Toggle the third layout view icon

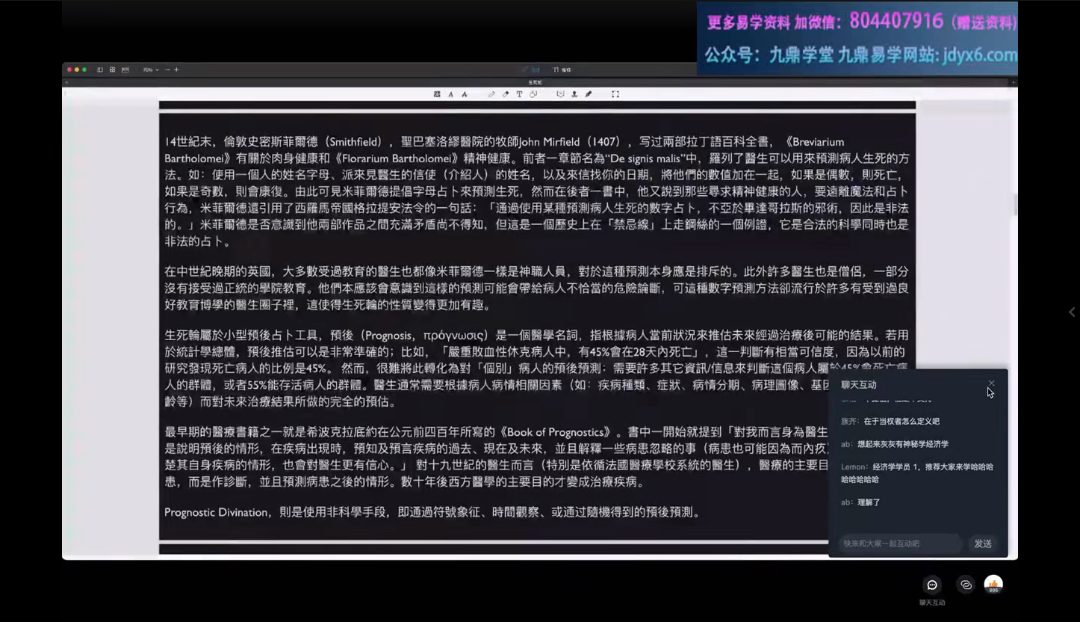click(x=125, y=69)
